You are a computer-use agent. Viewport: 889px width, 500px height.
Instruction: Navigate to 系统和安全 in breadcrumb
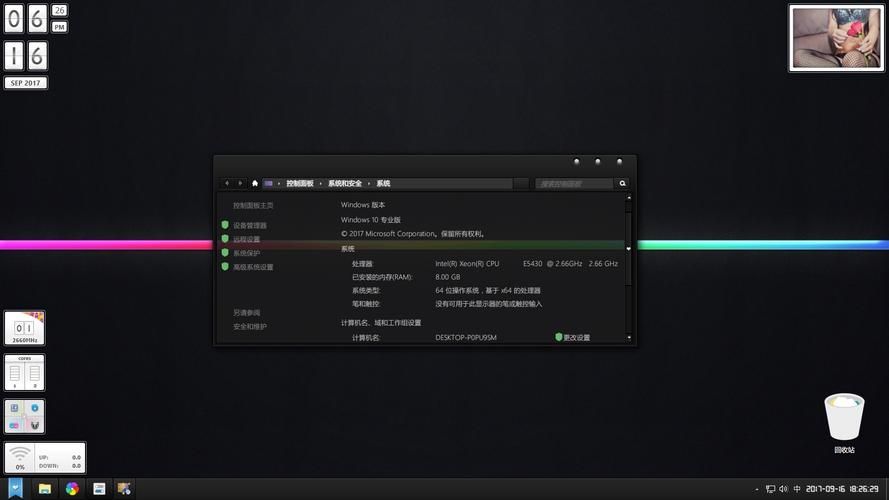(345, 183)
